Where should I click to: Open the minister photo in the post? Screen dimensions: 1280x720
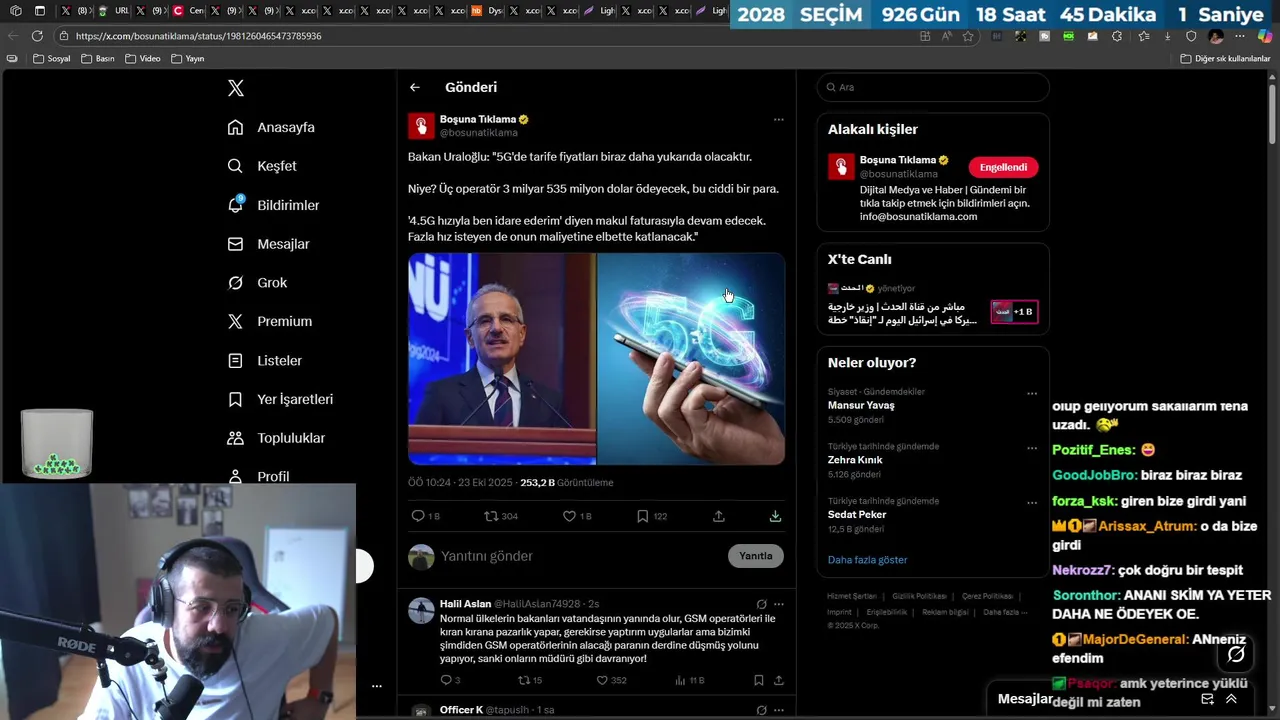[502, 359]
